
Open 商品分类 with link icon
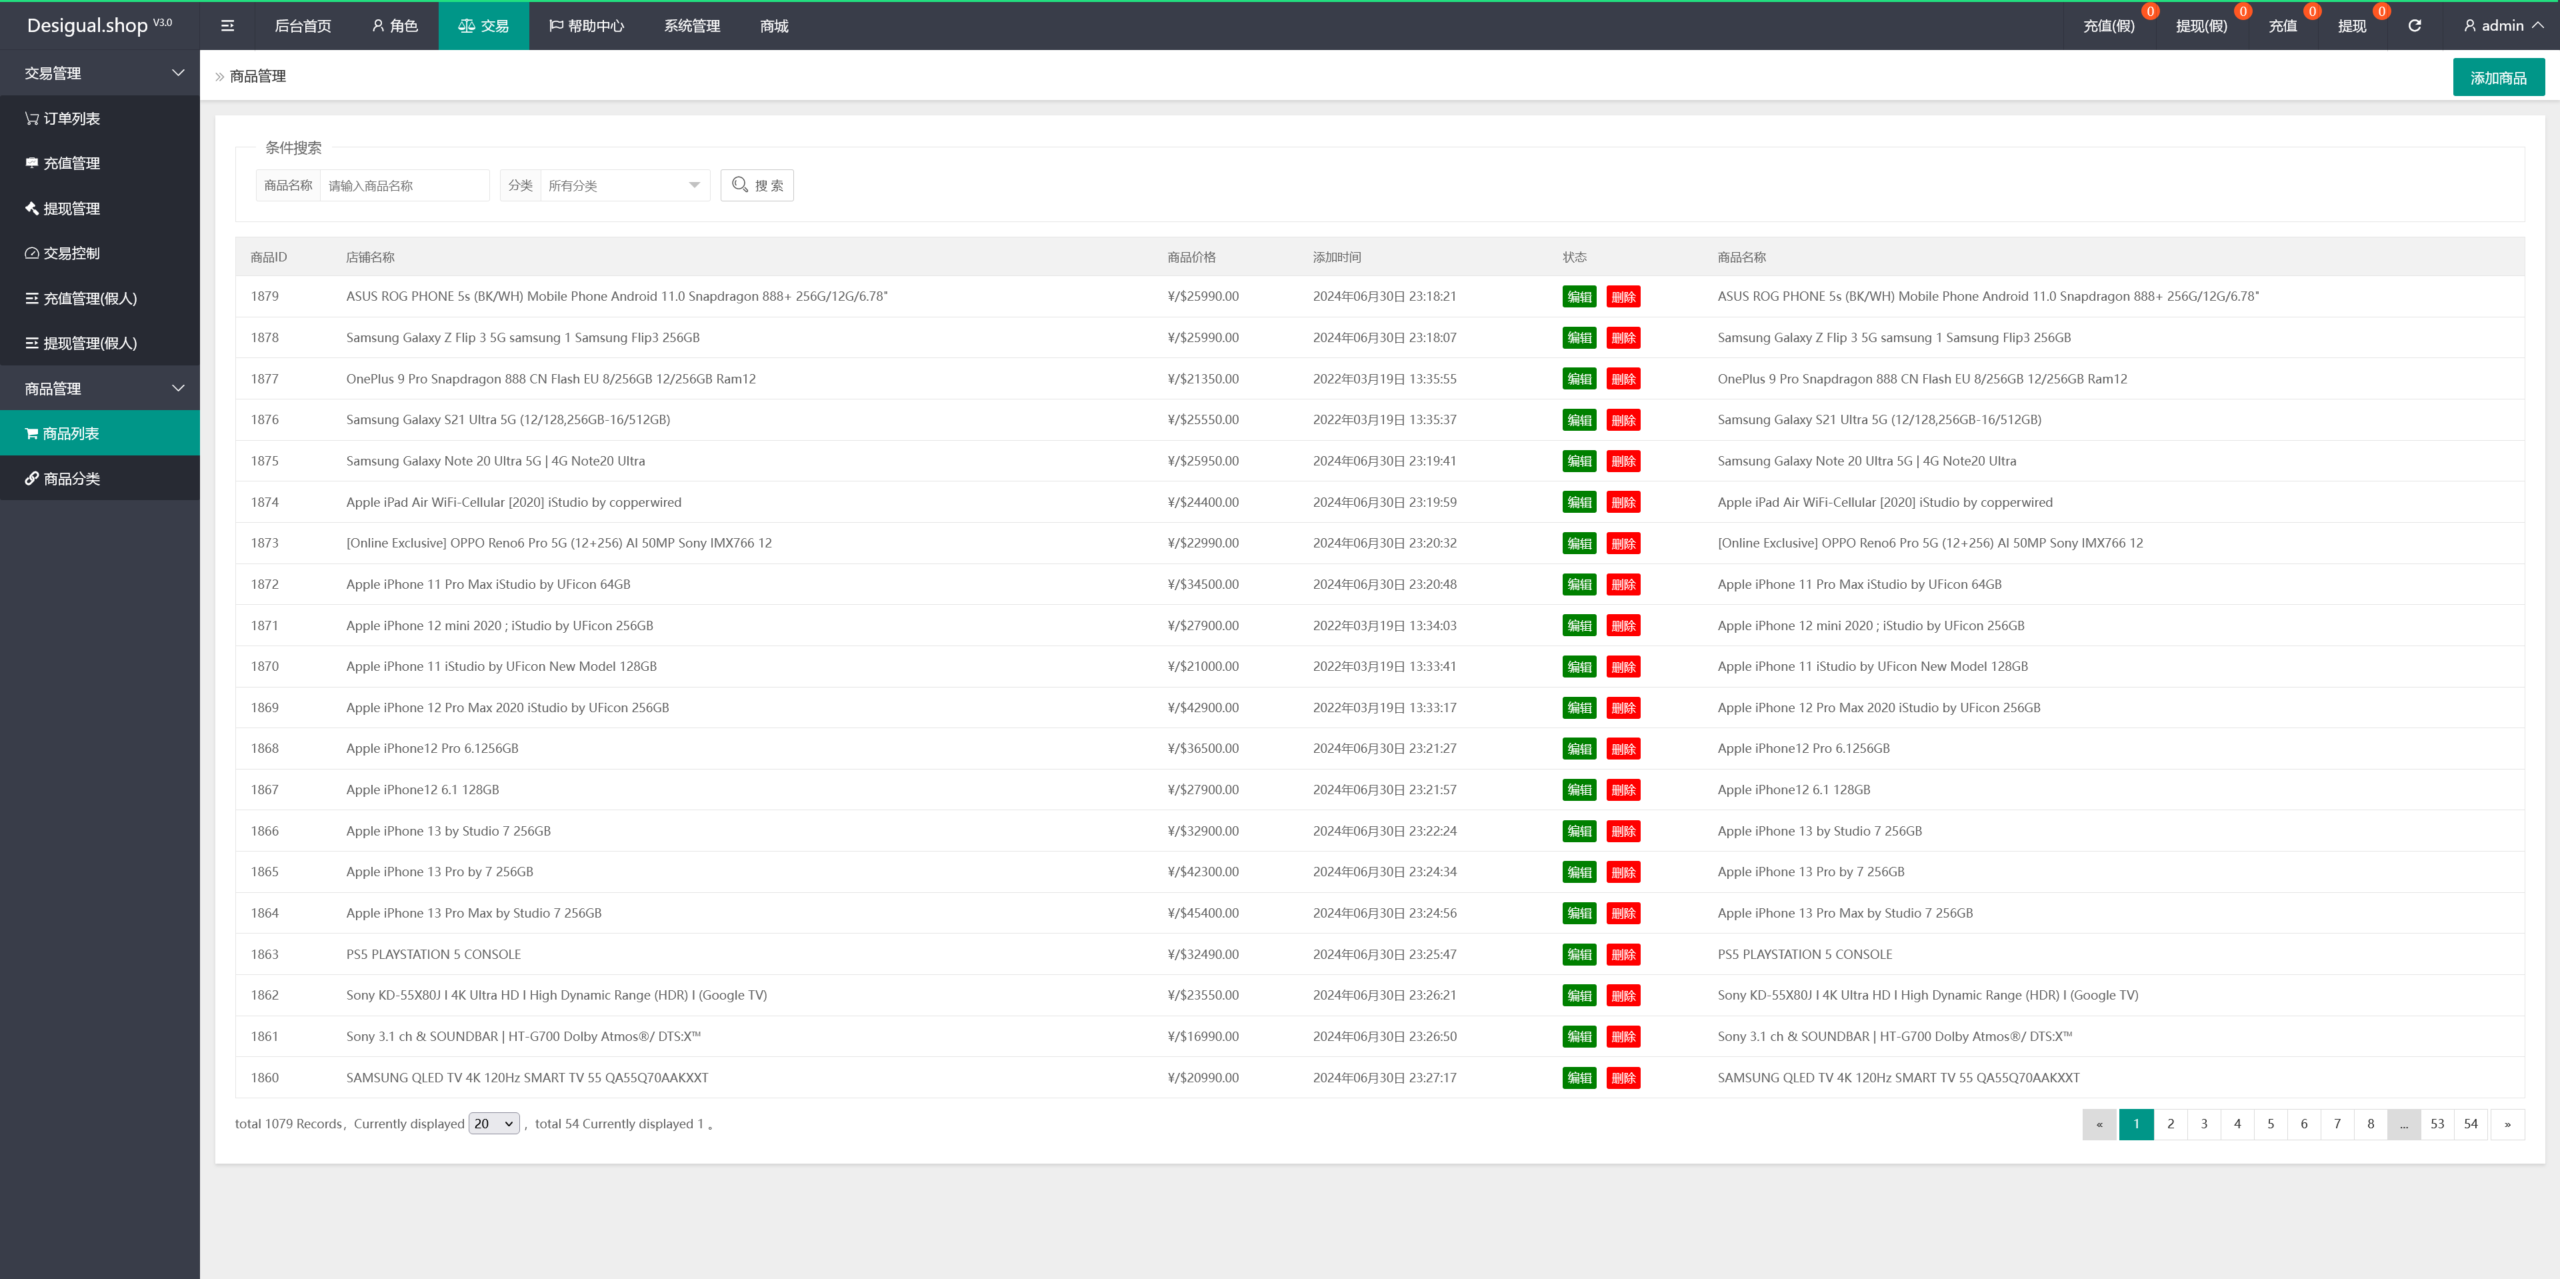(71, 478)
